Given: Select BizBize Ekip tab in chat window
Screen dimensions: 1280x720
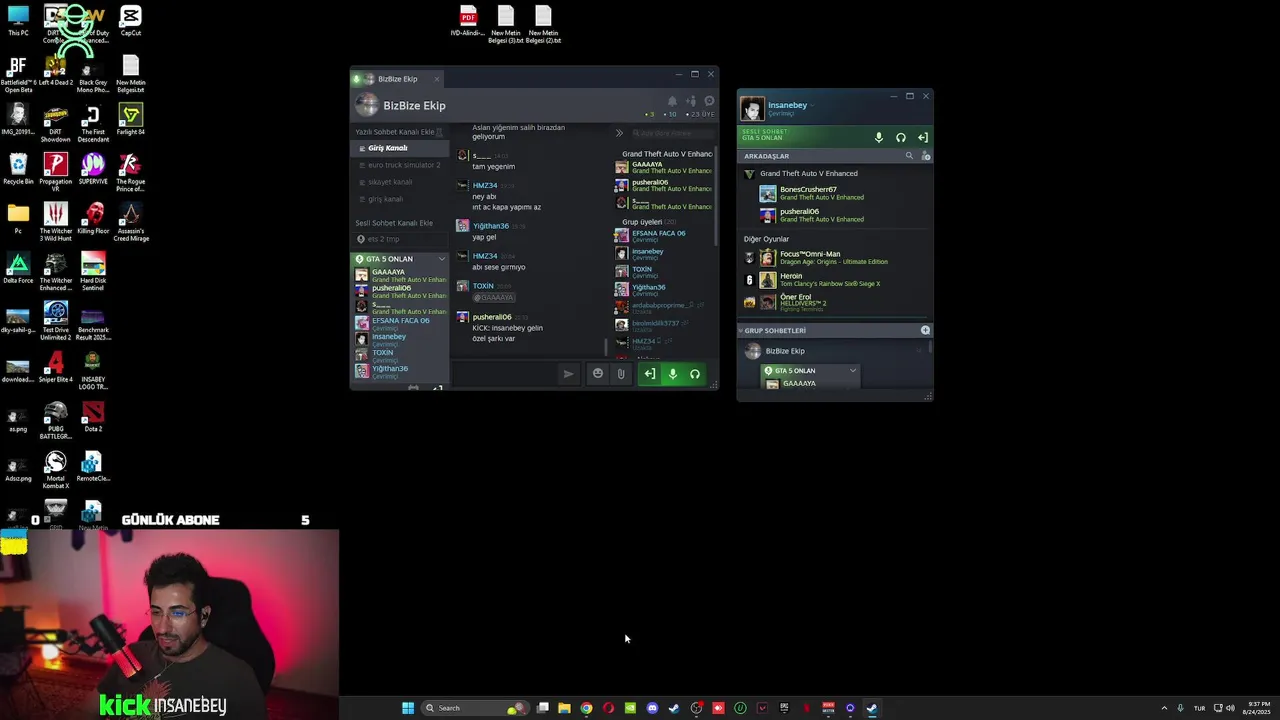Looking at the screenshot, I should (397, 79).
